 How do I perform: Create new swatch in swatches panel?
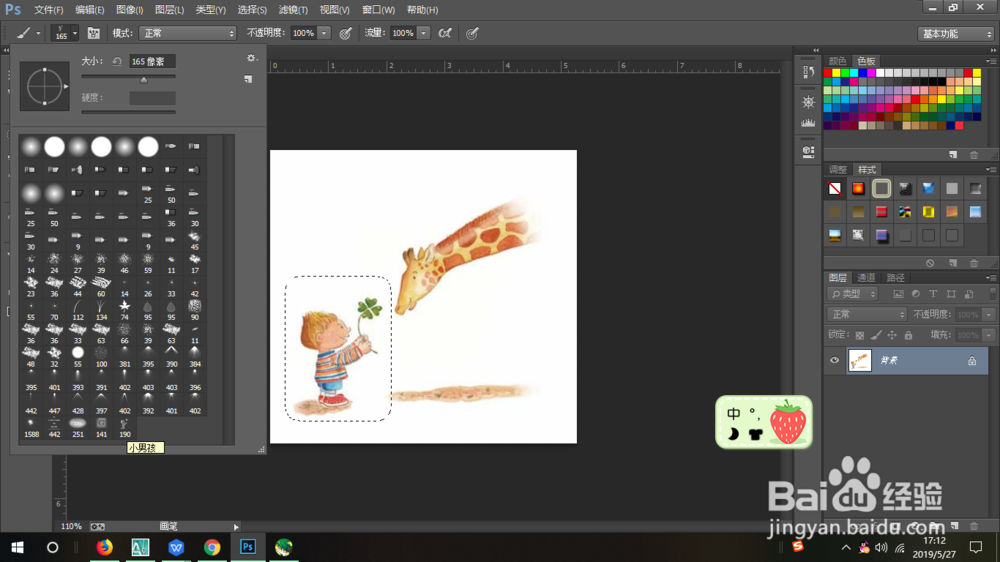(x=953, y=155)
